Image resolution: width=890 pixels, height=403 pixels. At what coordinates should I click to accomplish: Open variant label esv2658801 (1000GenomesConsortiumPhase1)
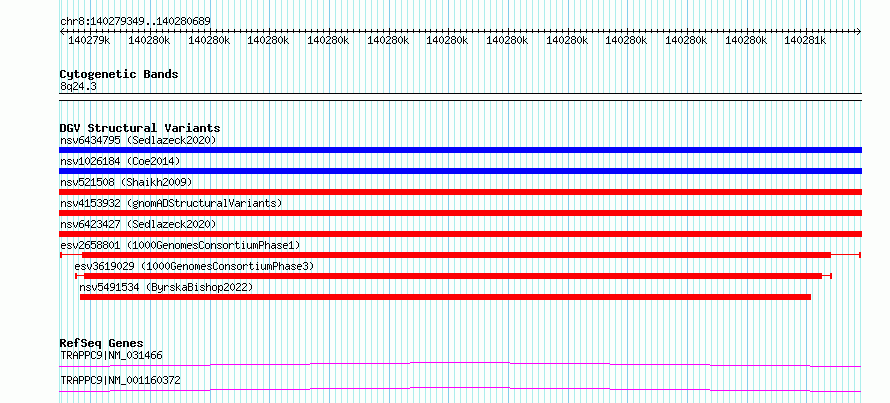180,245
